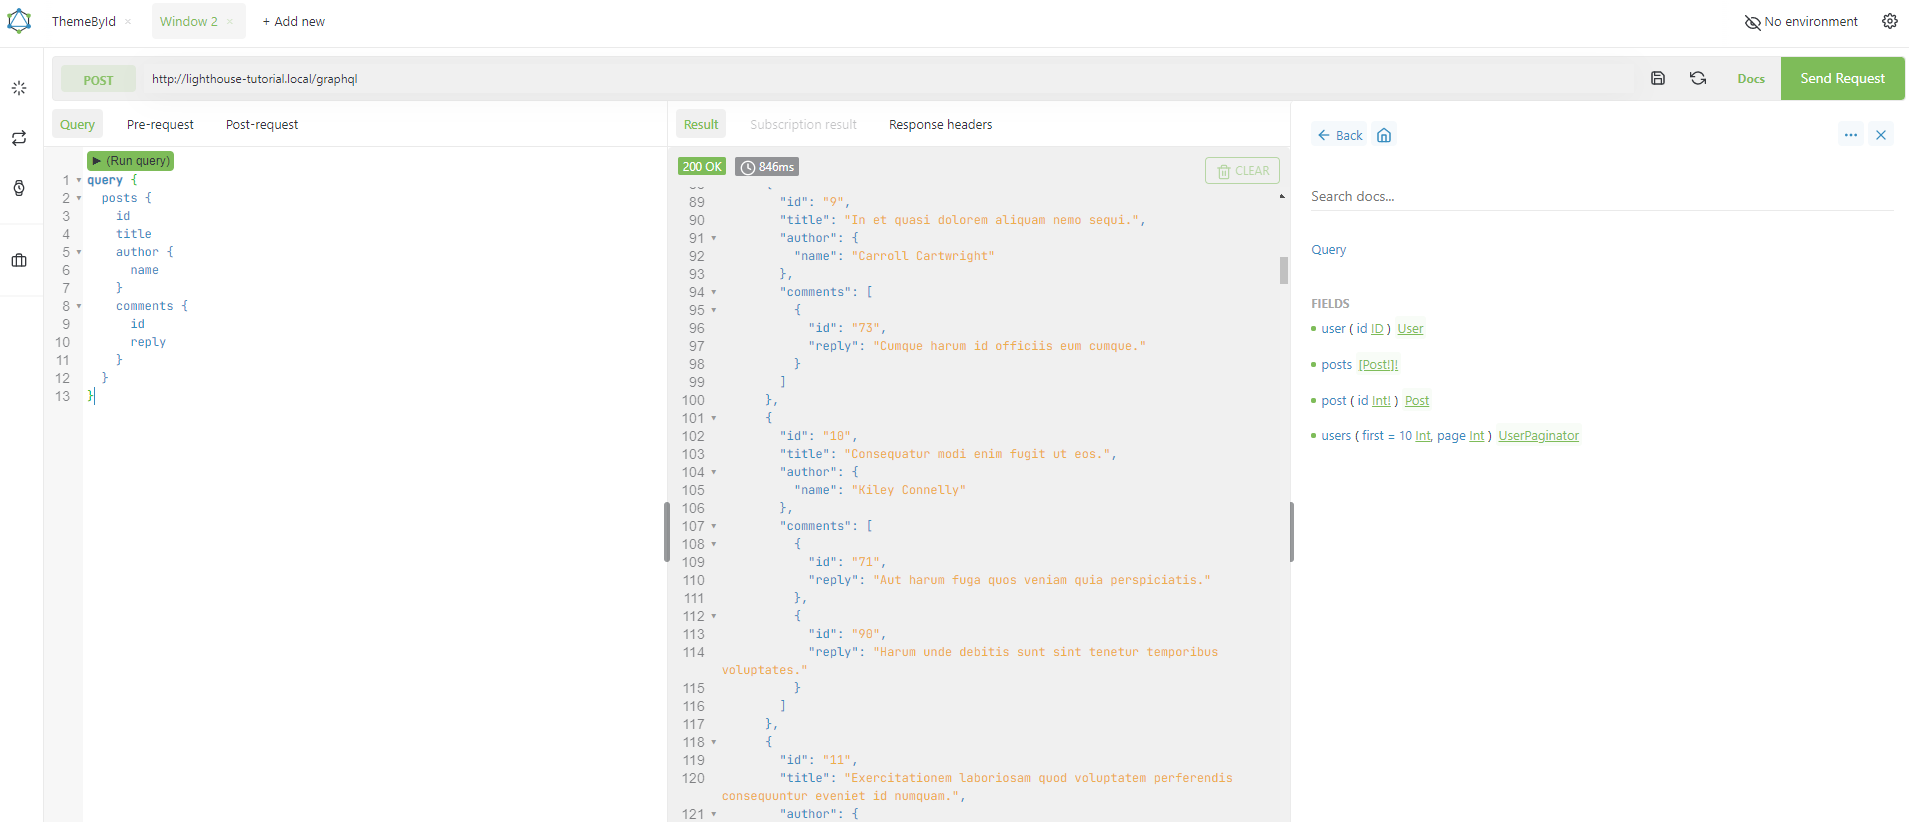Viewport: 1909px width, 822px height.
Task: Click the save query icon
Action: click(1657, 78)
